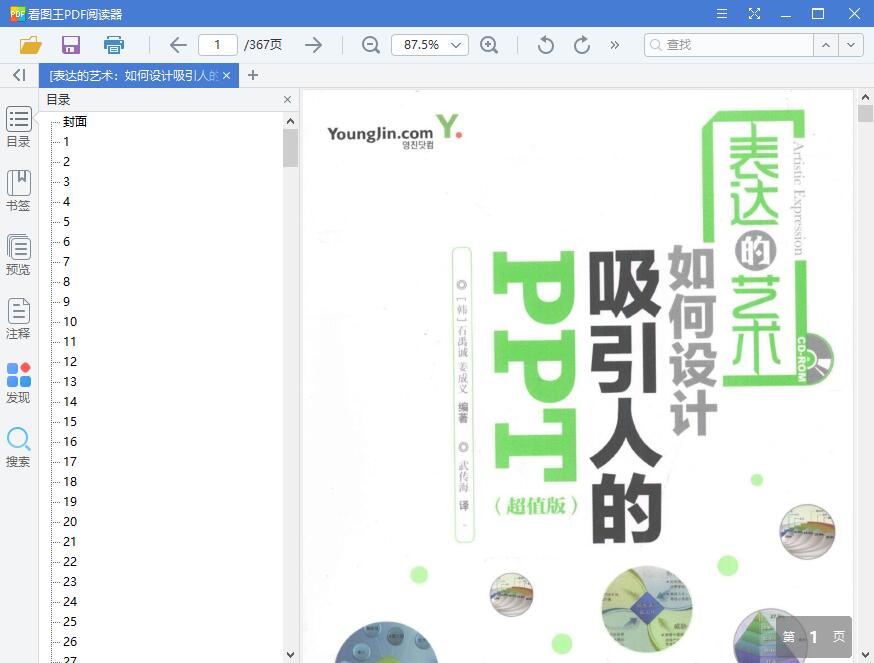Select outline entry 24
The height and width of the screenshot is (663, 874).
coord(70,602)
